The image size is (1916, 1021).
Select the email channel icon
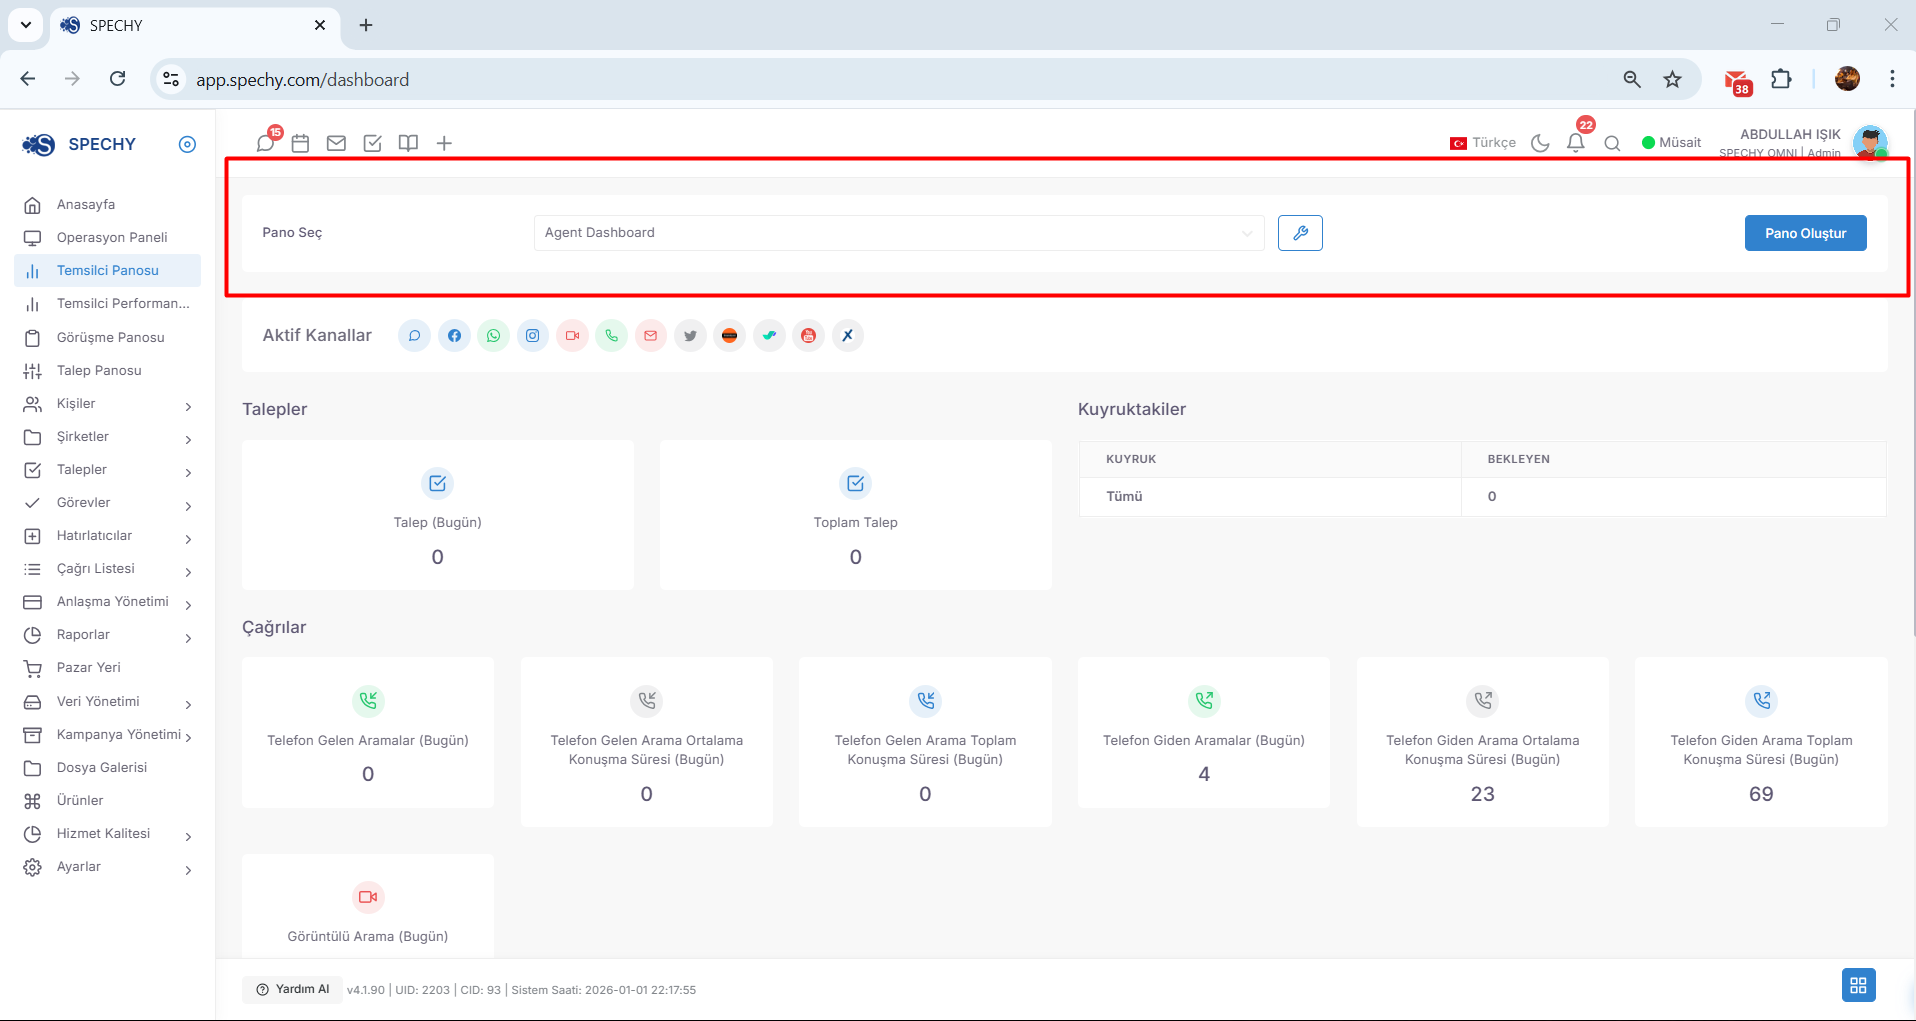[x=651, y=335]
